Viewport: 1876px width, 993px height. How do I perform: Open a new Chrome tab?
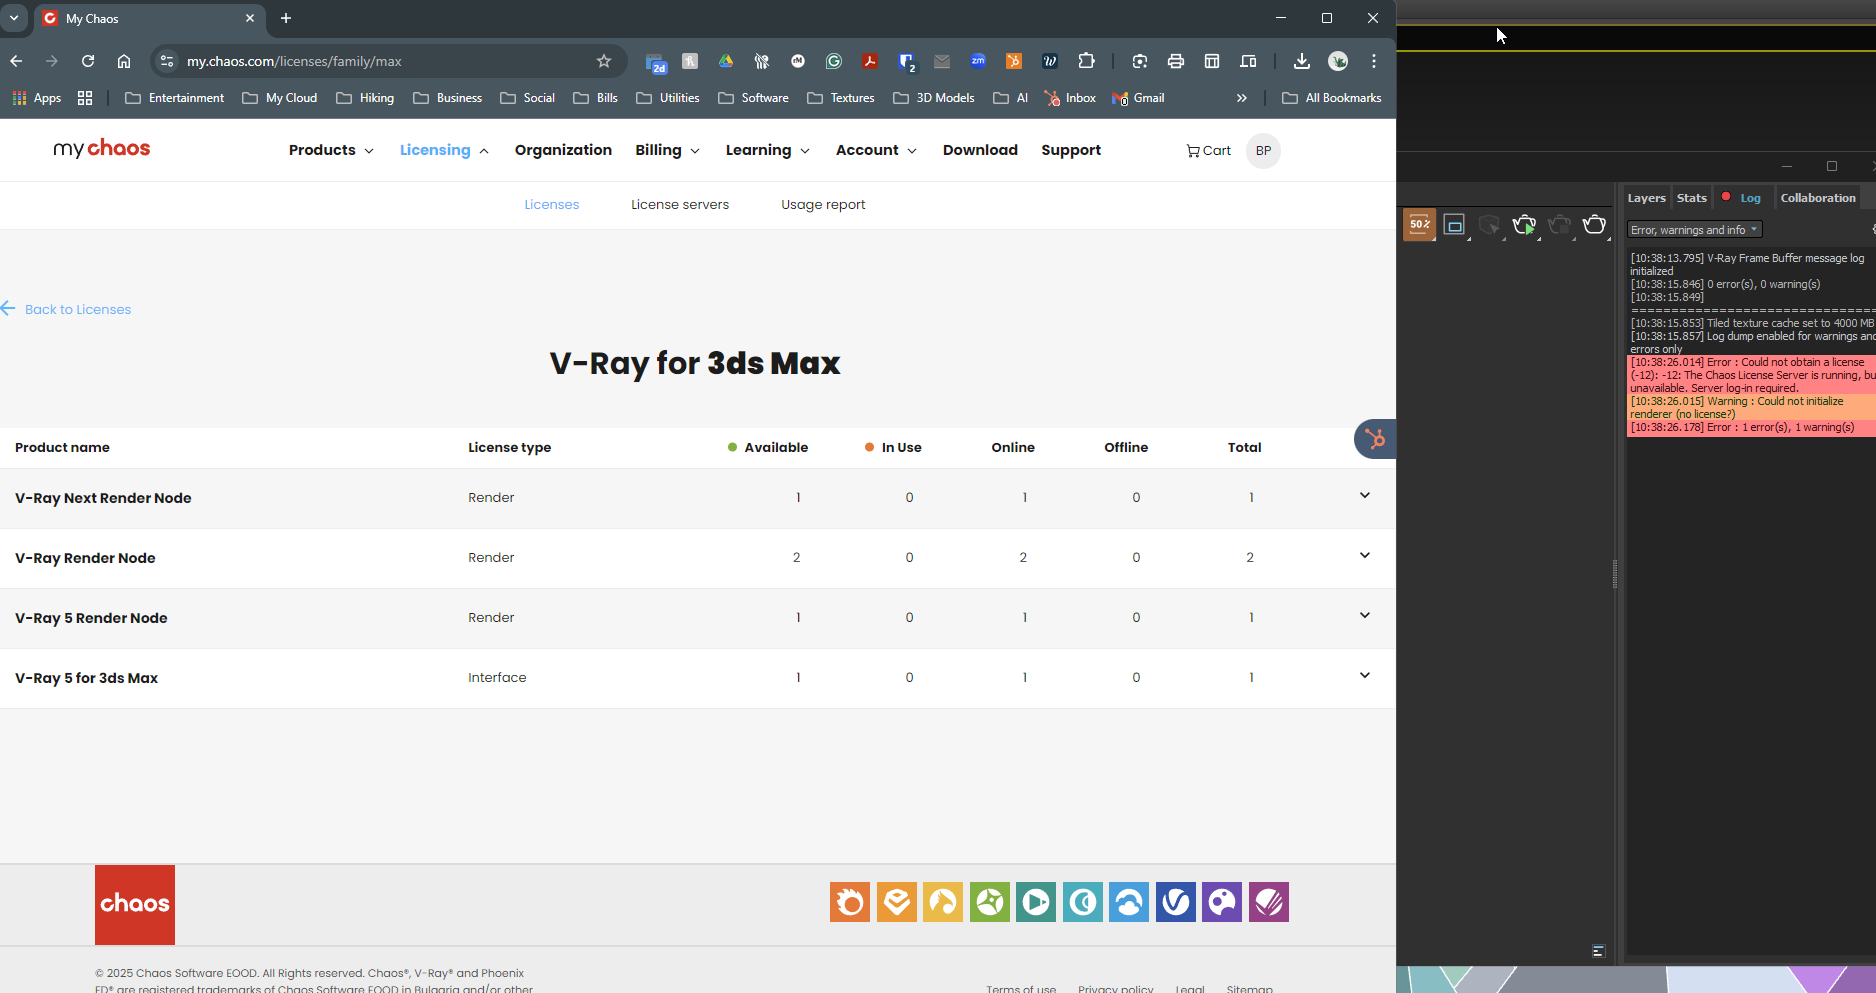(x=286, y=18)
